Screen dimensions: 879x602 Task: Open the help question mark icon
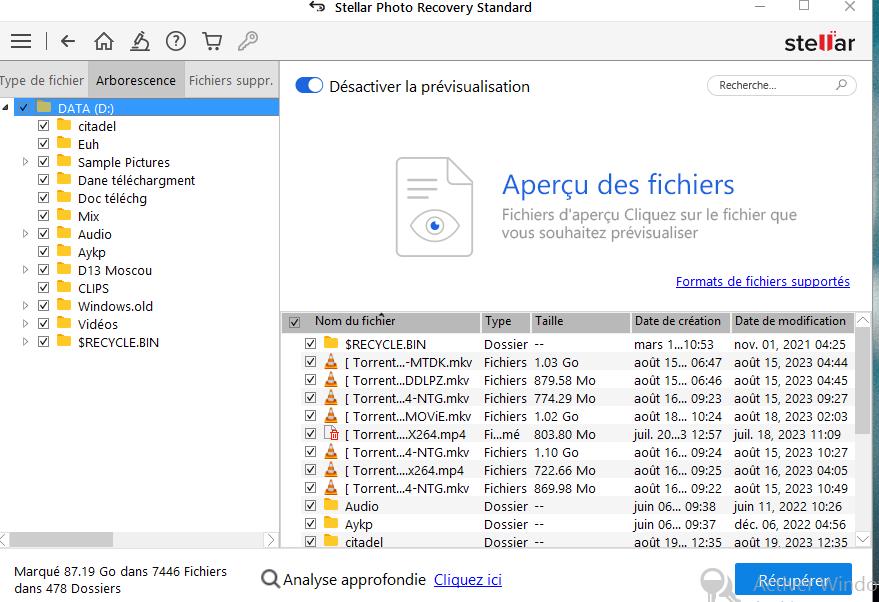click(x=176, y=41)
